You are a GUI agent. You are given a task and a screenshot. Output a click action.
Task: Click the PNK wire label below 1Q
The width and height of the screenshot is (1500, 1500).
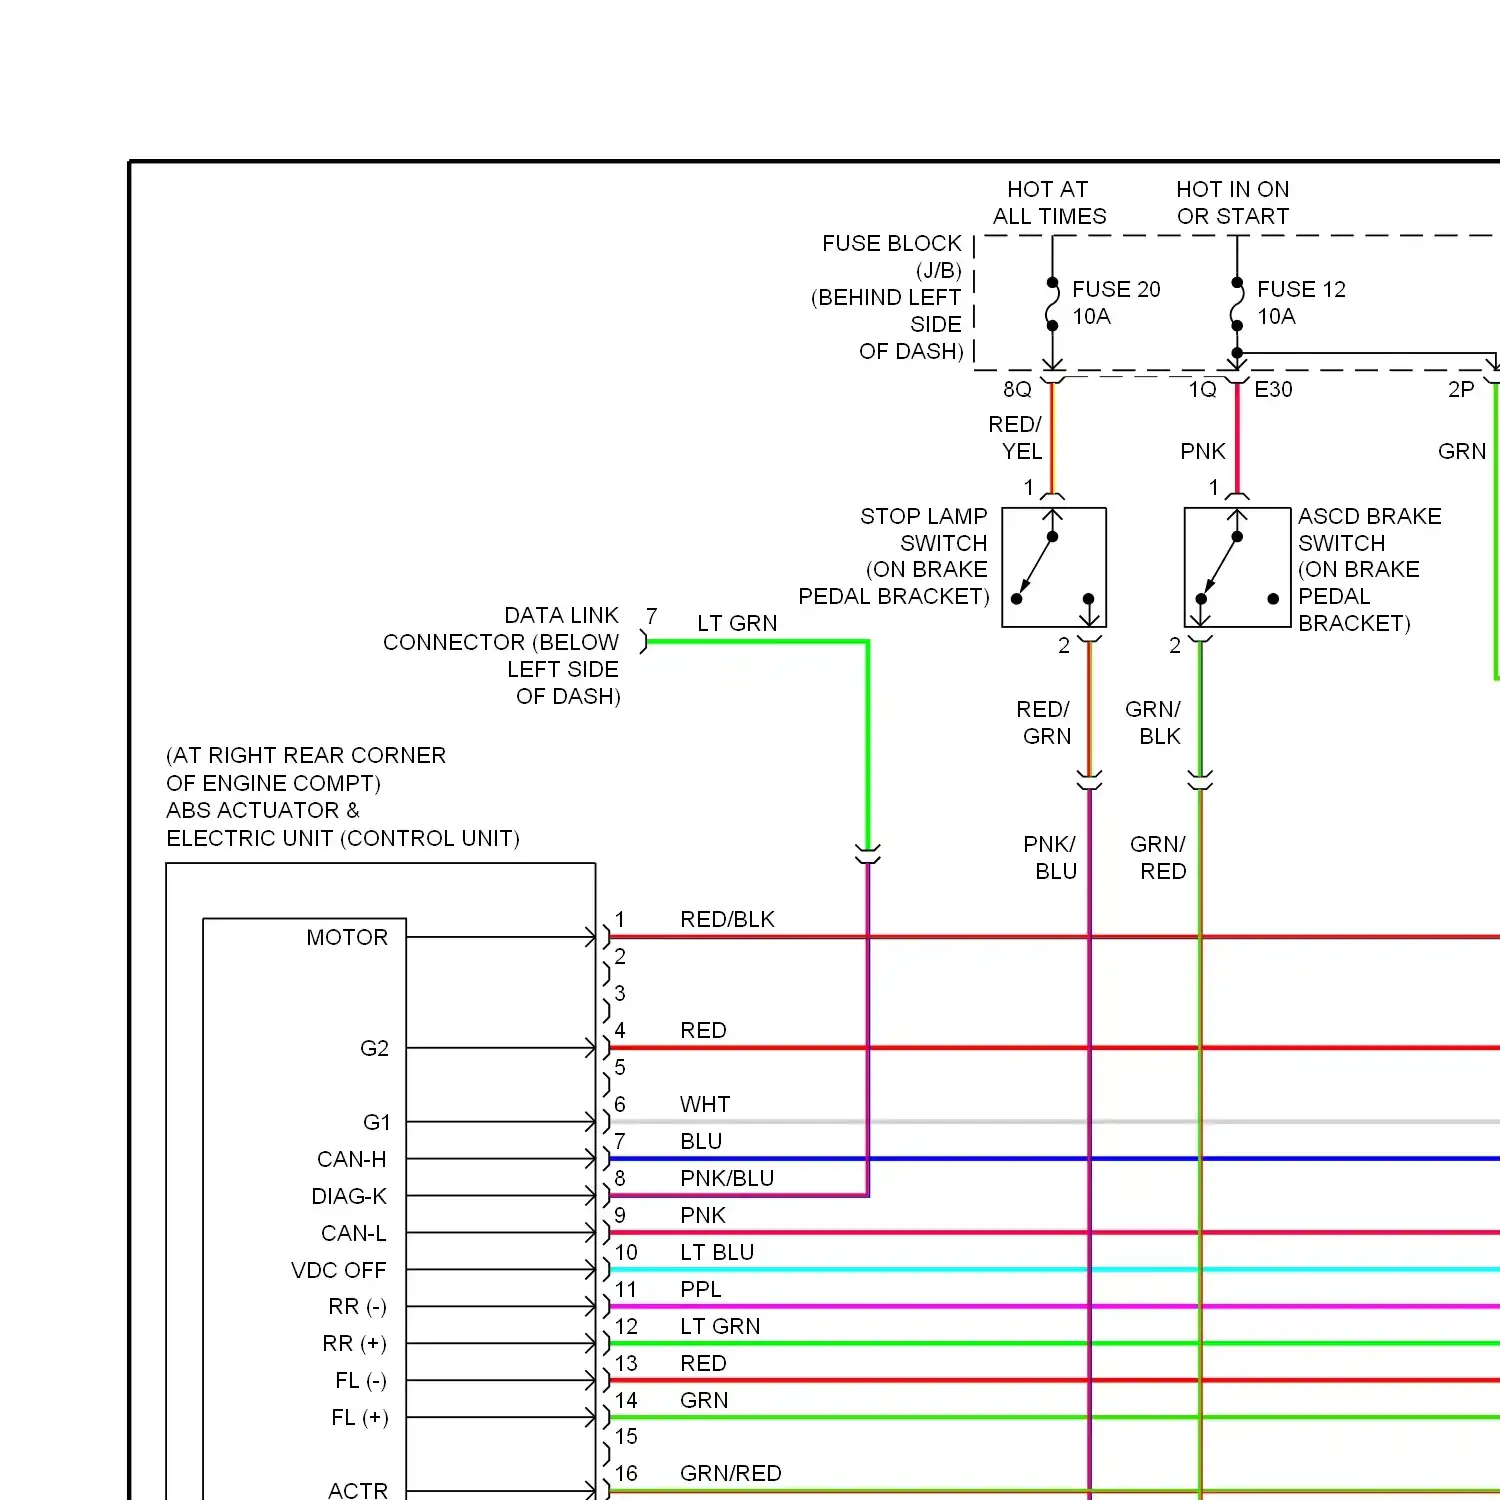point(1202,452)
